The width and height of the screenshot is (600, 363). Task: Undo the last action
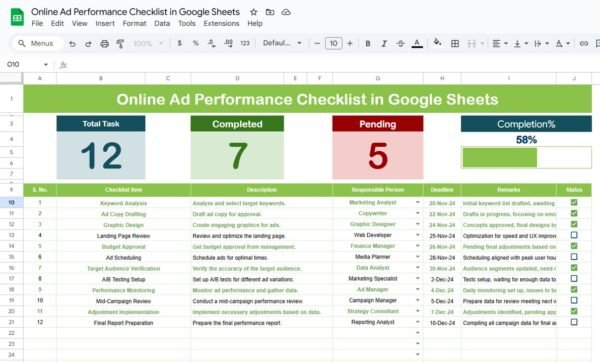[72, 44]
